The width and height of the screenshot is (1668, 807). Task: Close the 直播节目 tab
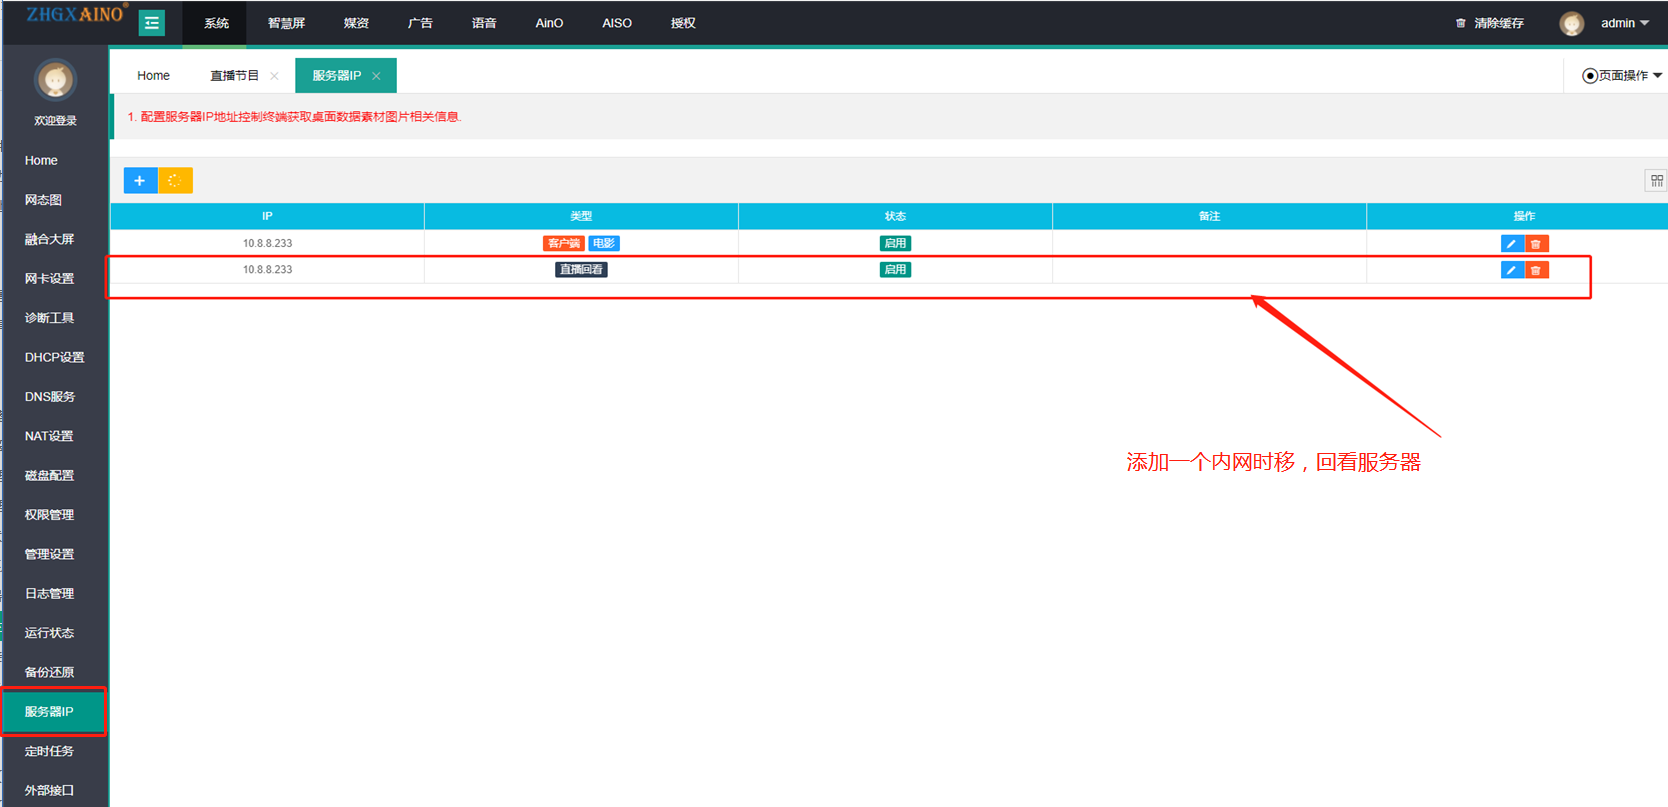[x=275, y=76]
